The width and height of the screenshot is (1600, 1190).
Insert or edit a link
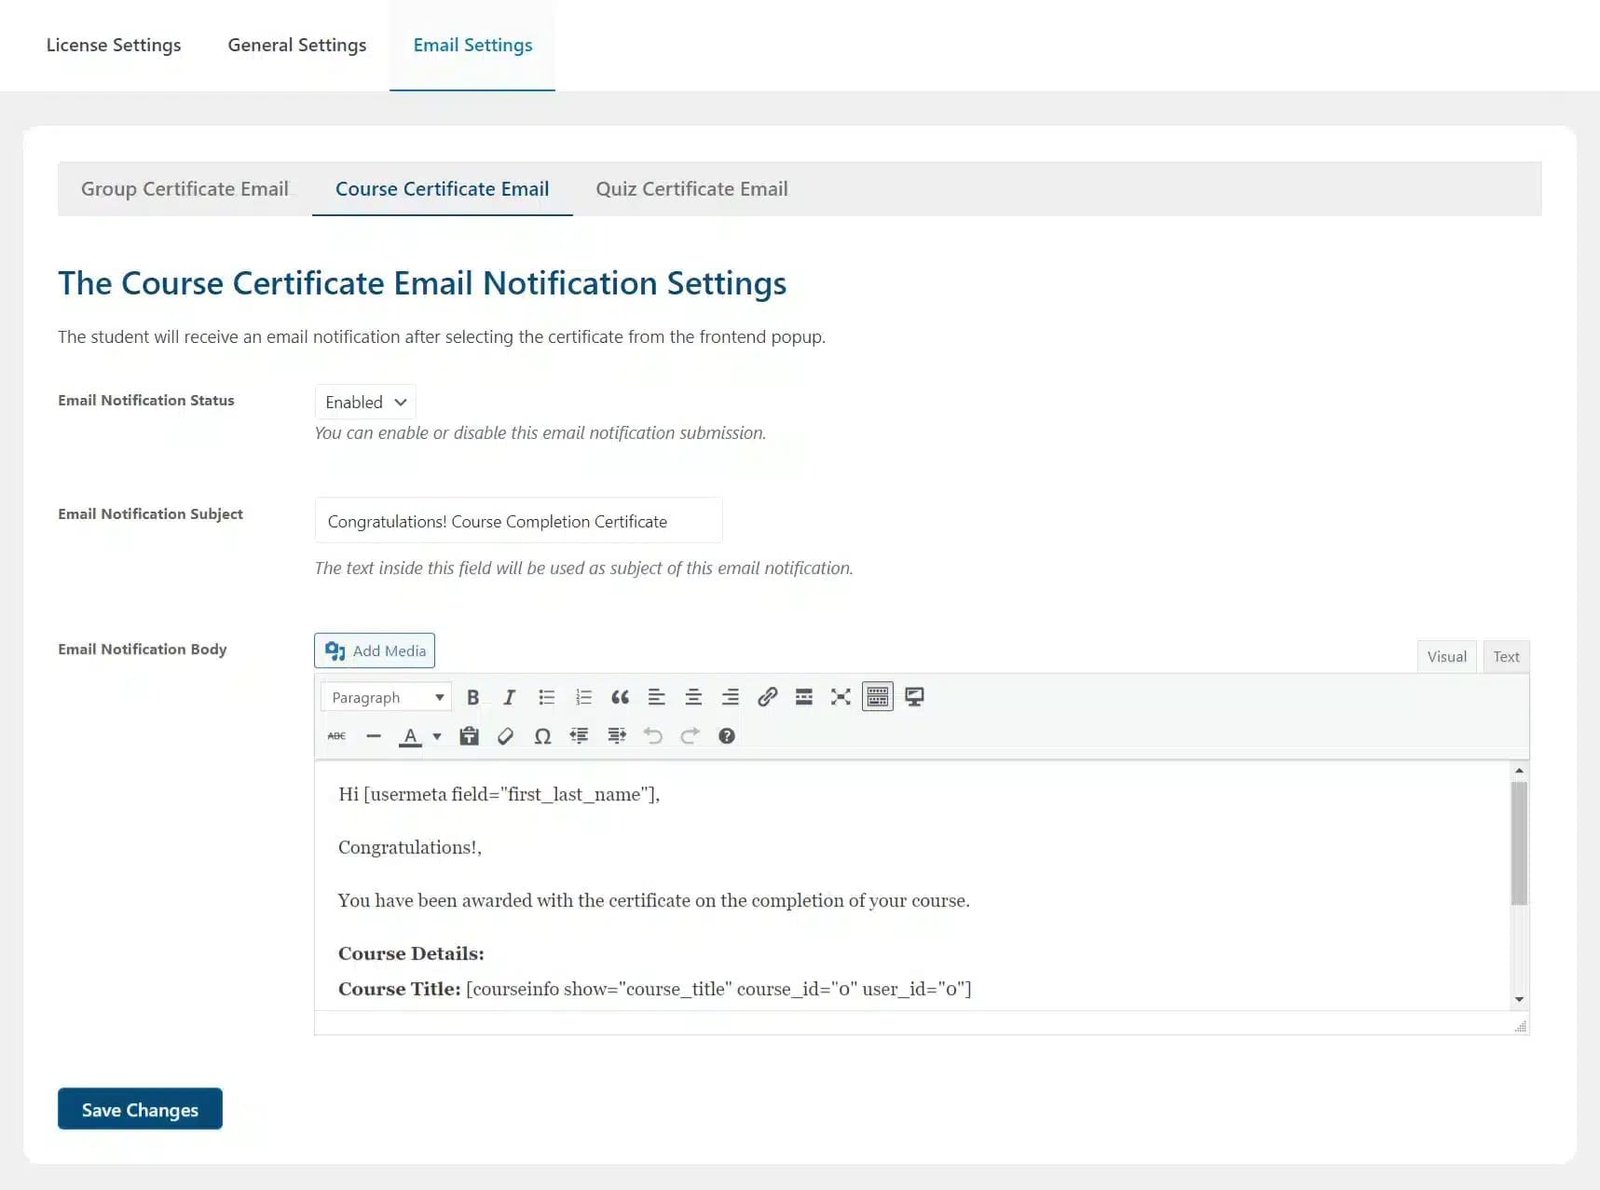click(767, 697)
